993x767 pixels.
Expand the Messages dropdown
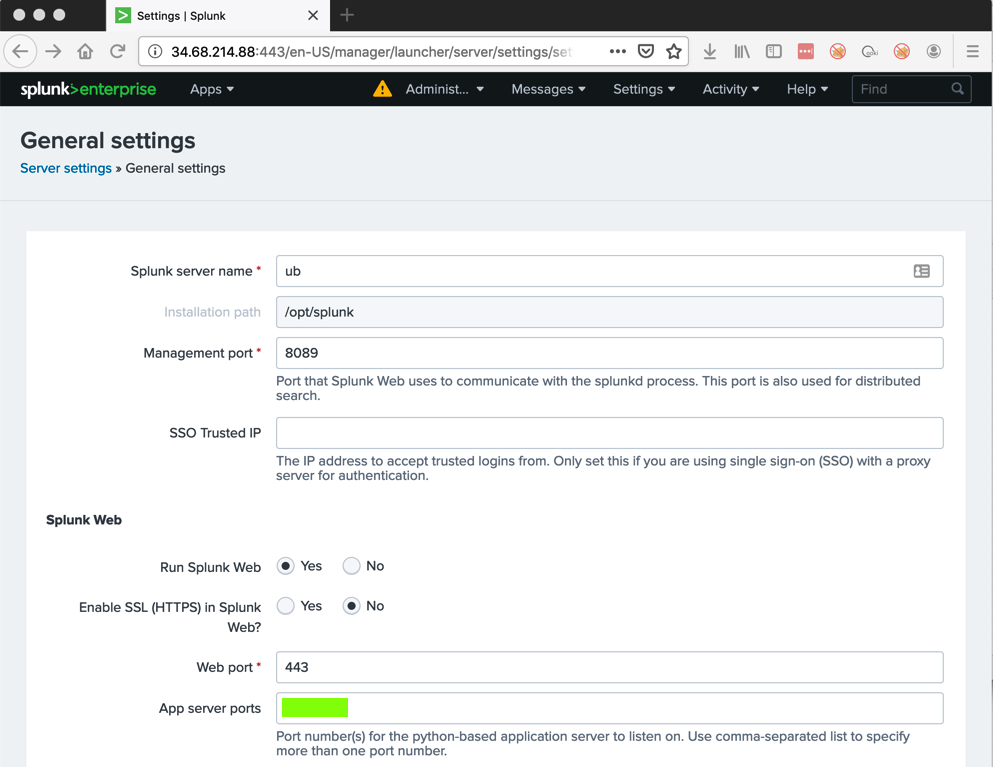548,89
